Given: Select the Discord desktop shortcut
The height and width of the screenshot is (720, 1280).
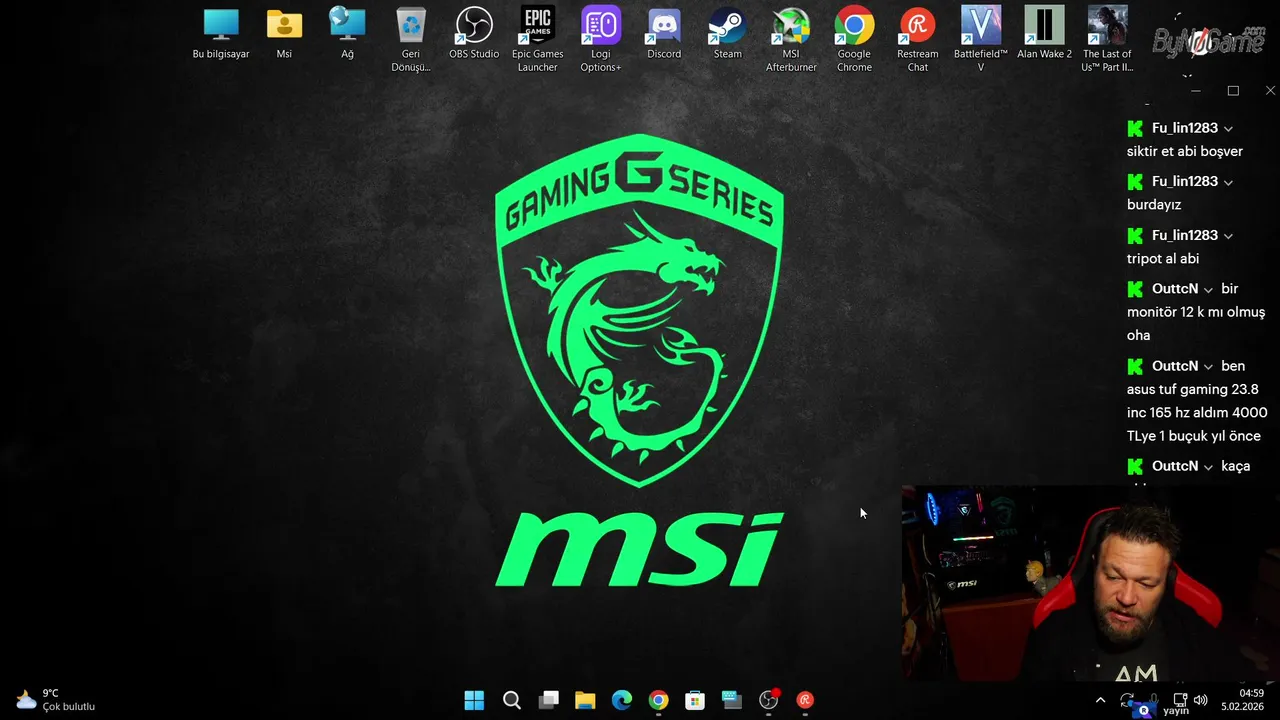Looking at the screenshot, I should 664,34.
